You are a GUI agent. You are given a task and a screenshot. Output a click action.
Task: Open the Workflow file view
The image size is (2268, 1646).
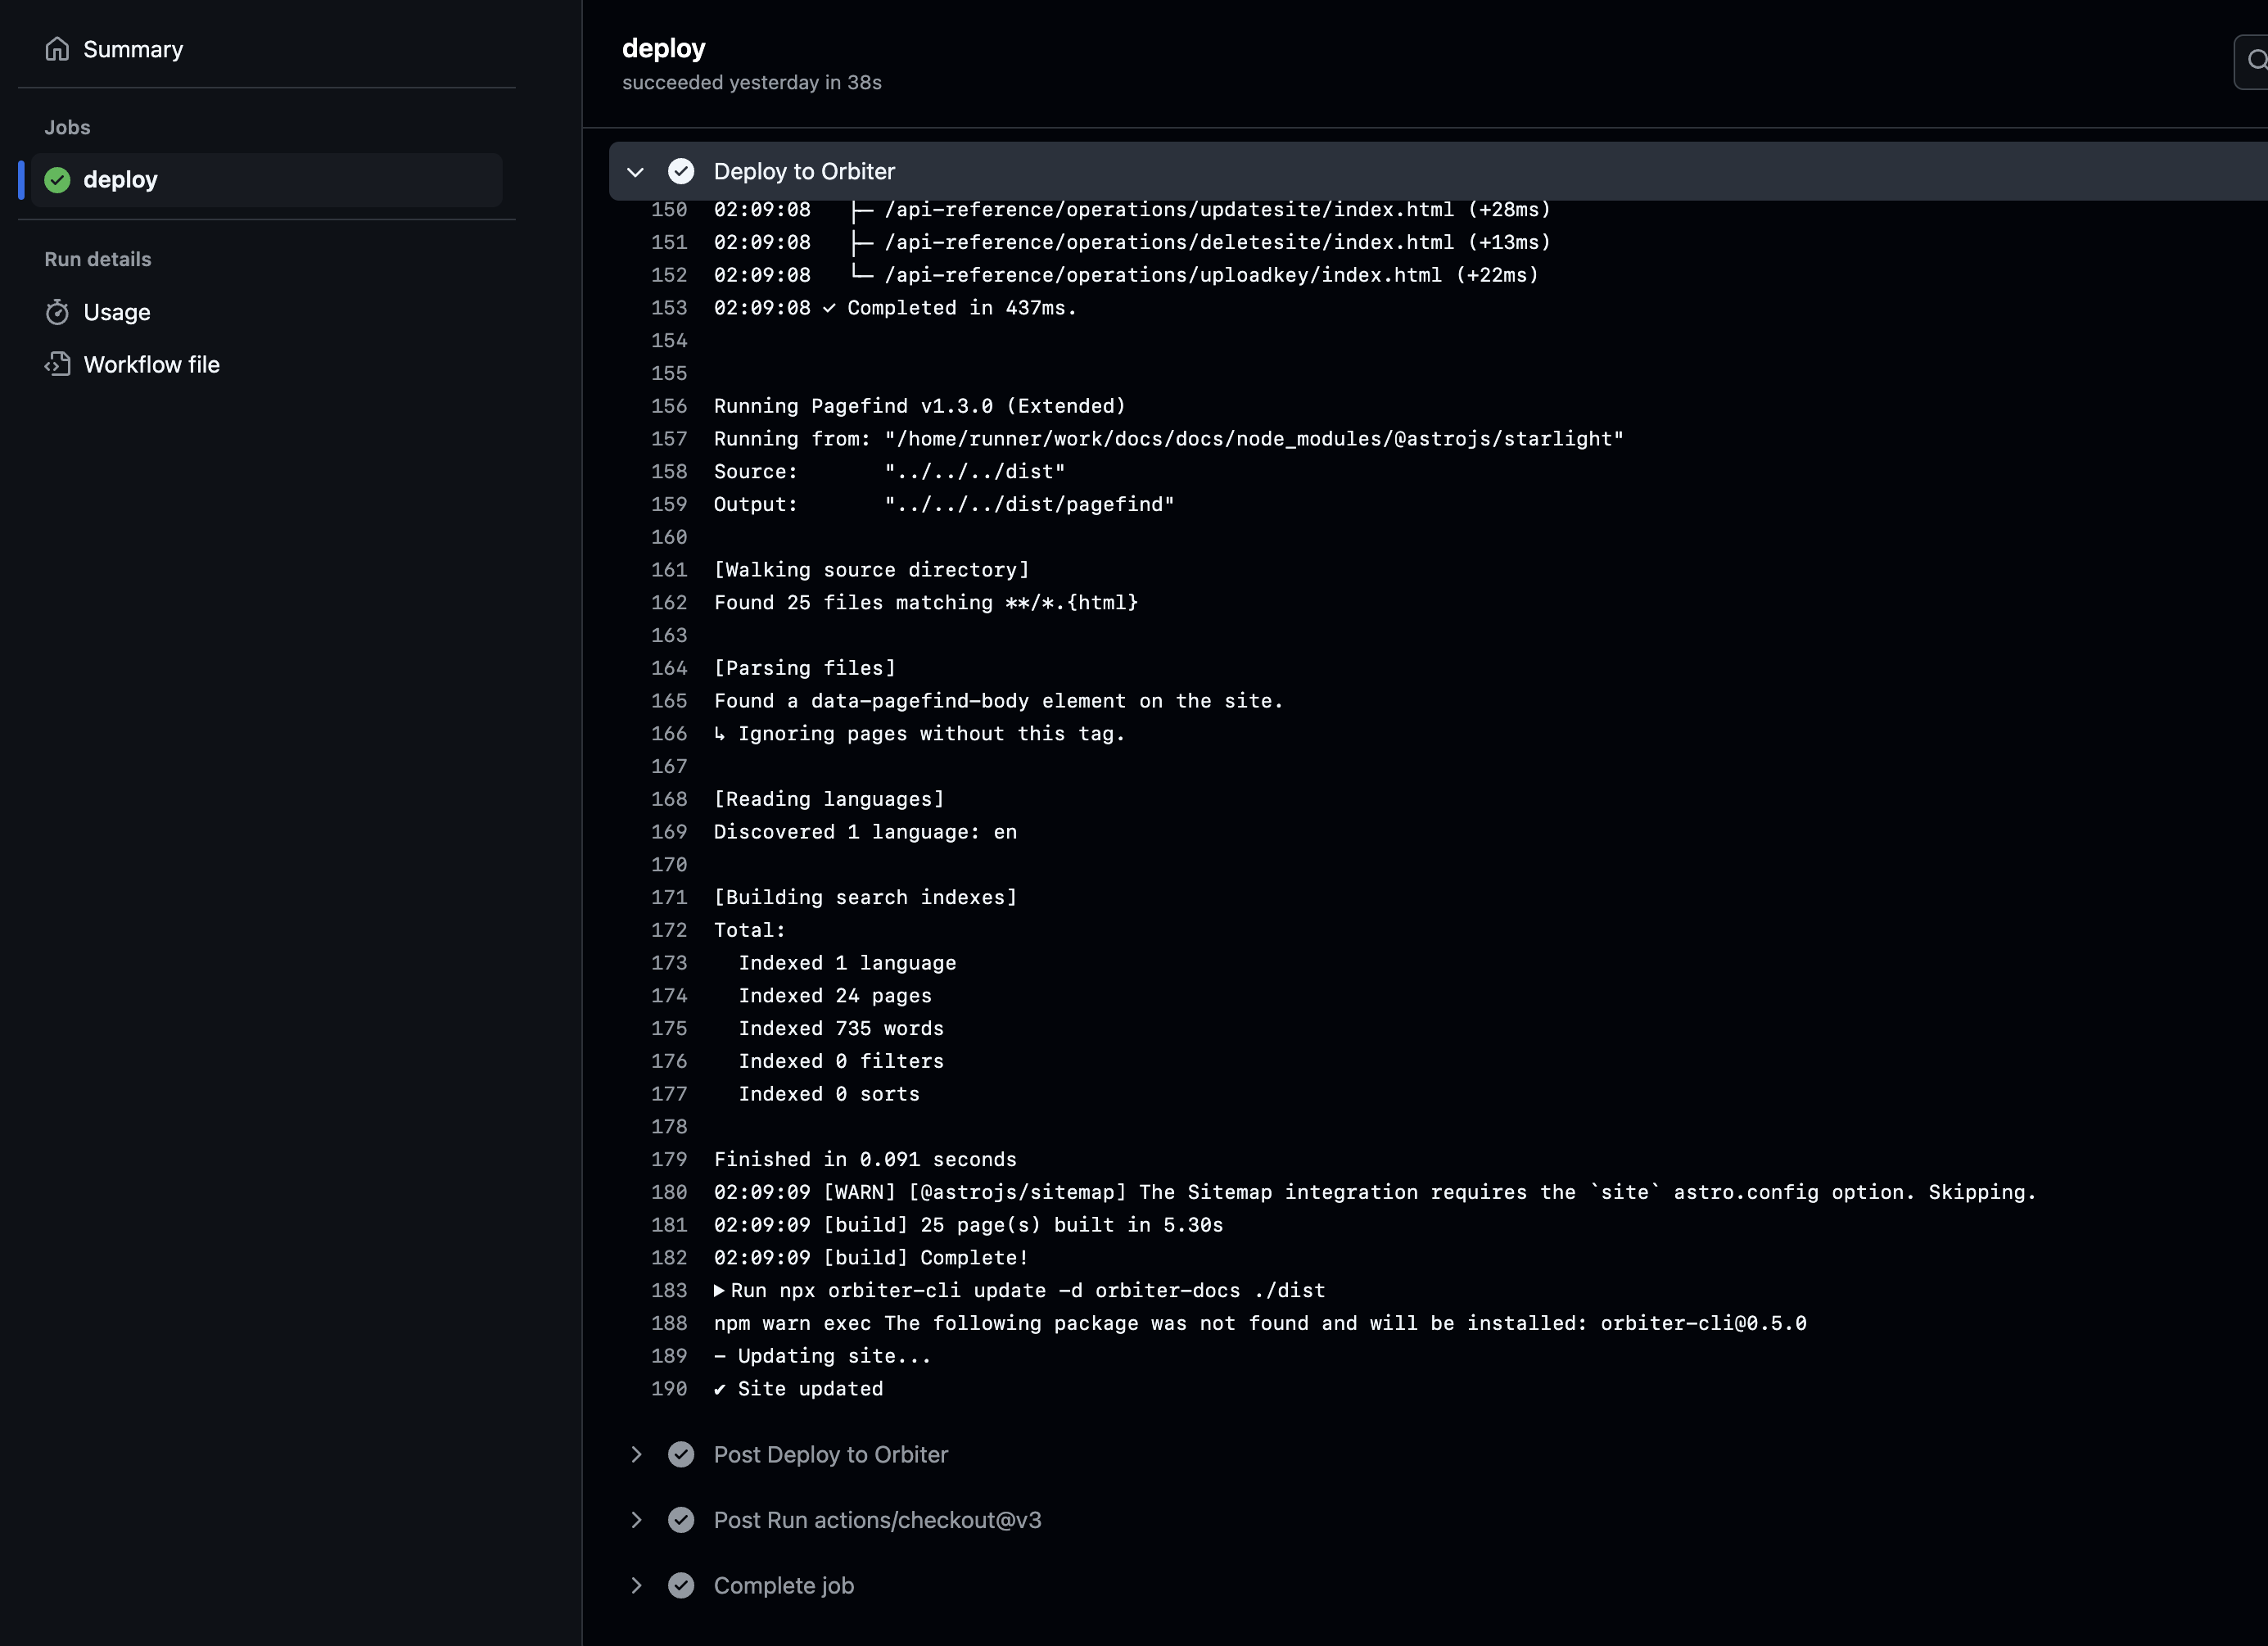click(x=151, y=364)
